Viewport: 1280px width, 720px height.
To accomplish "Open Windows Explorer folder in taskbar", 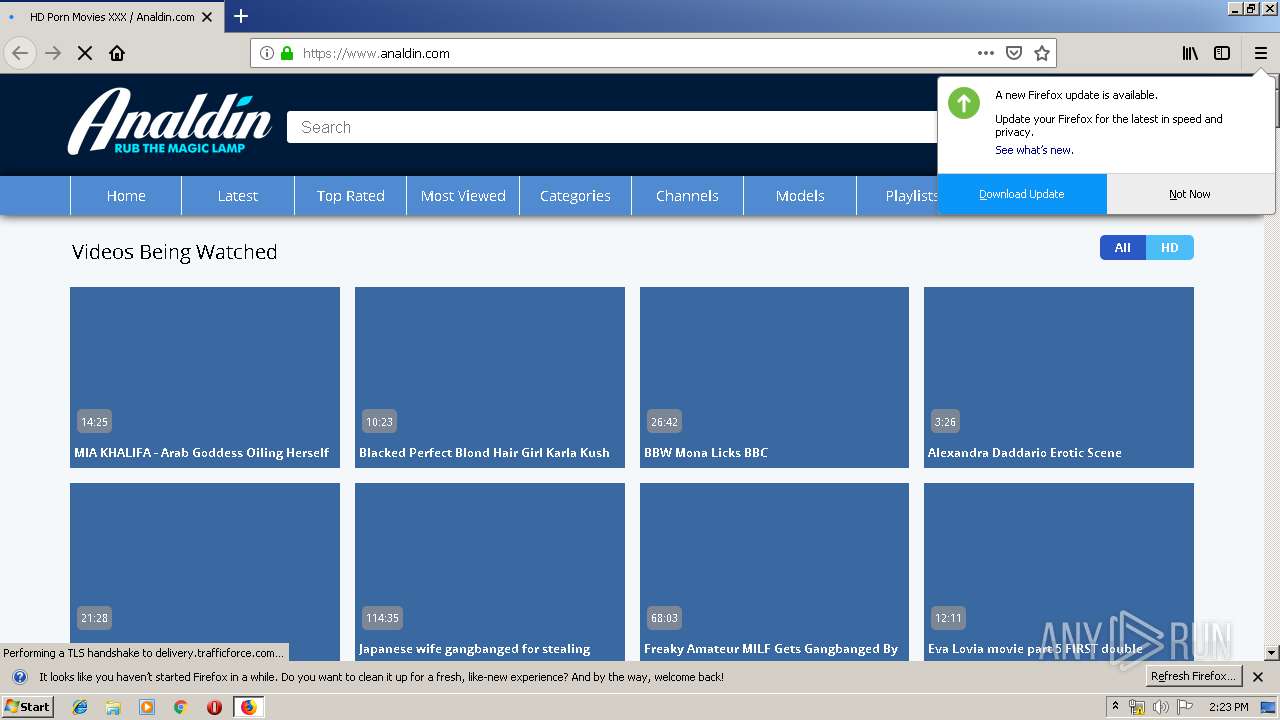I will point(113,707).
